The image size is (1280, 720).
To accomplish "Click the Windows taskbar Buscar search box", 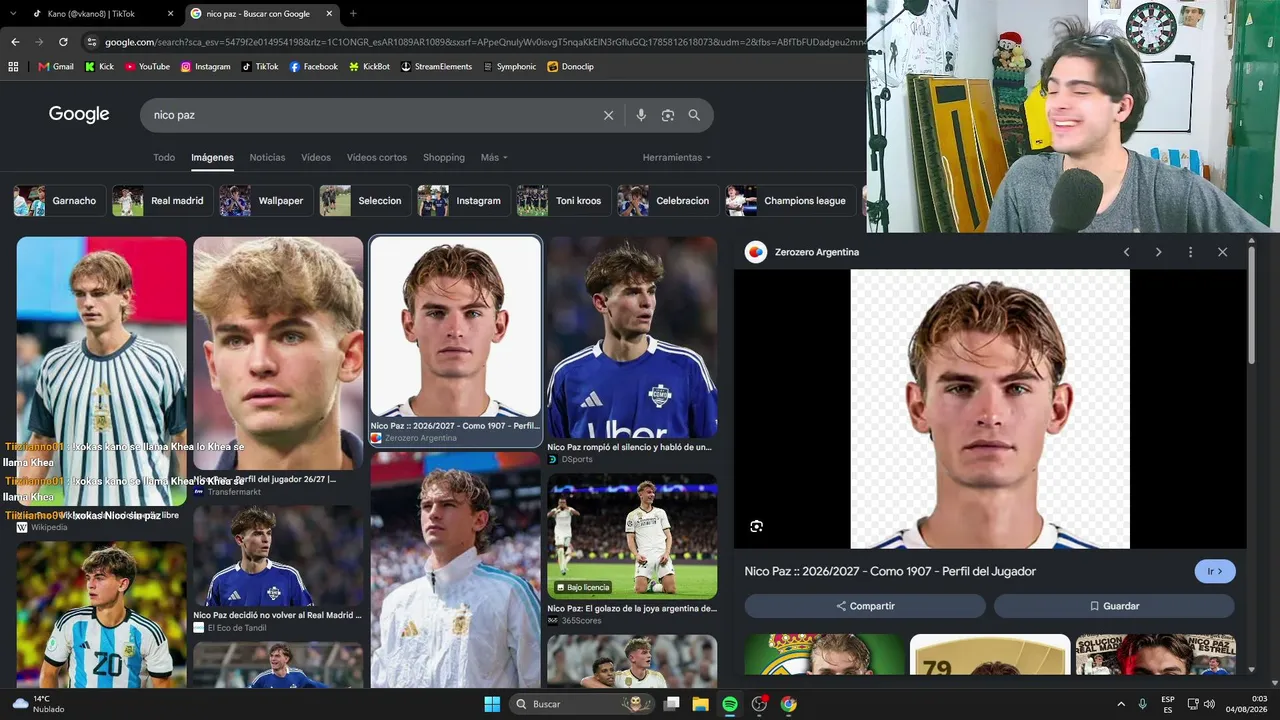I will [582, 704].
